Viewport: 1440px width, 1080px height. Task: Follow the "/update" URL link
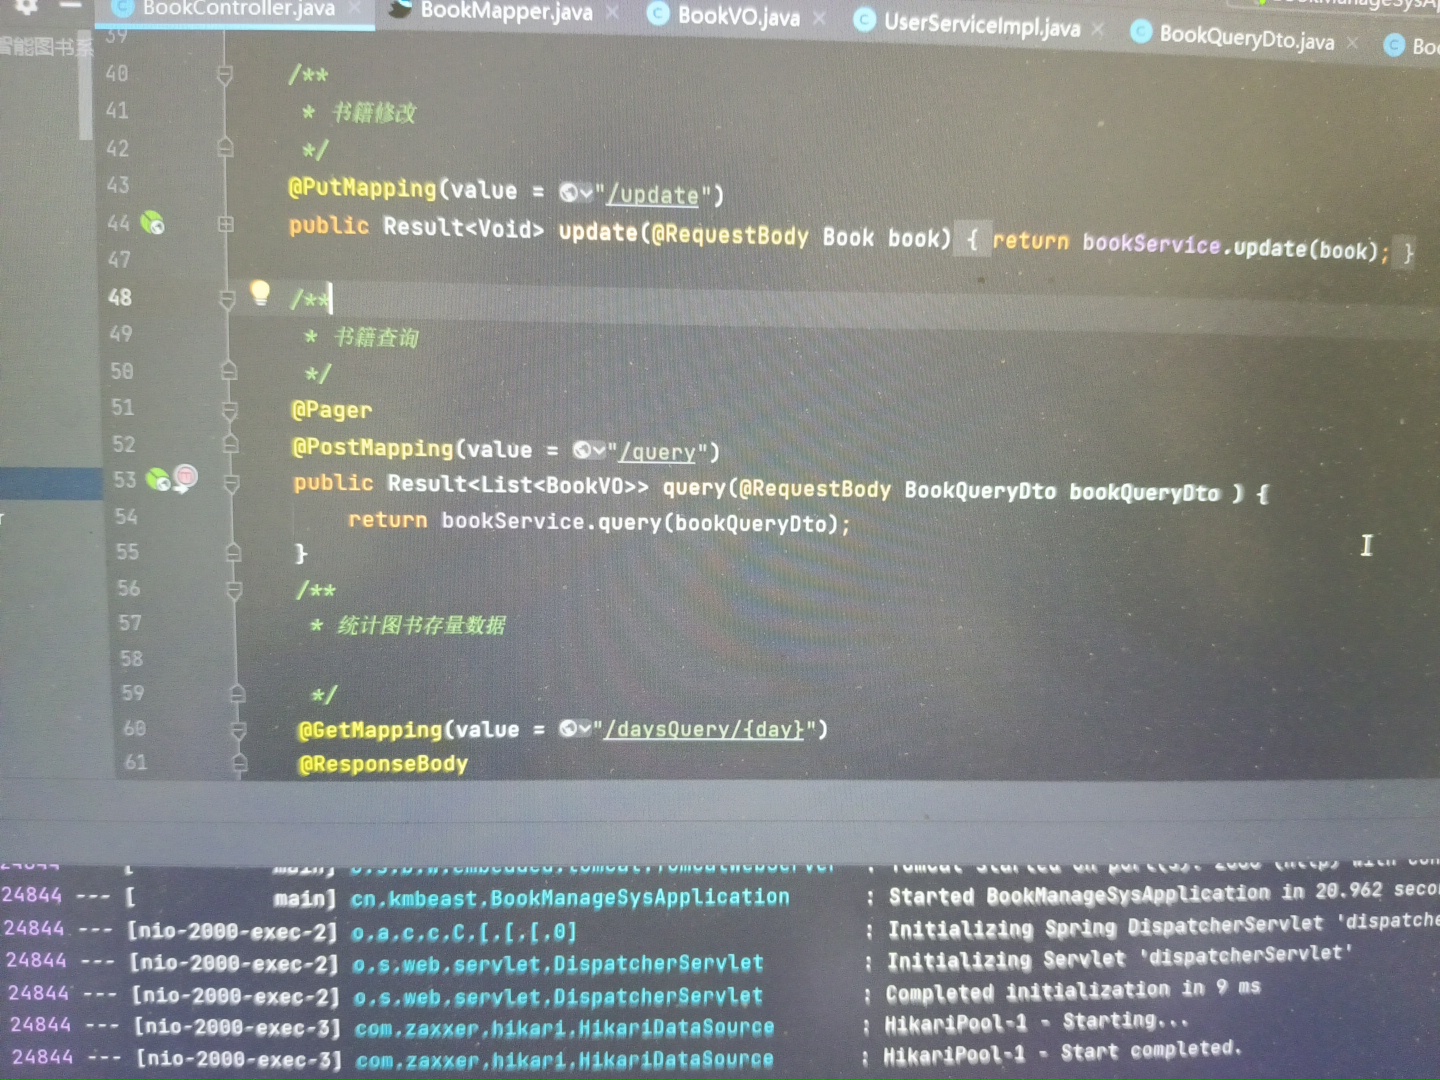(x=652, y=195)
